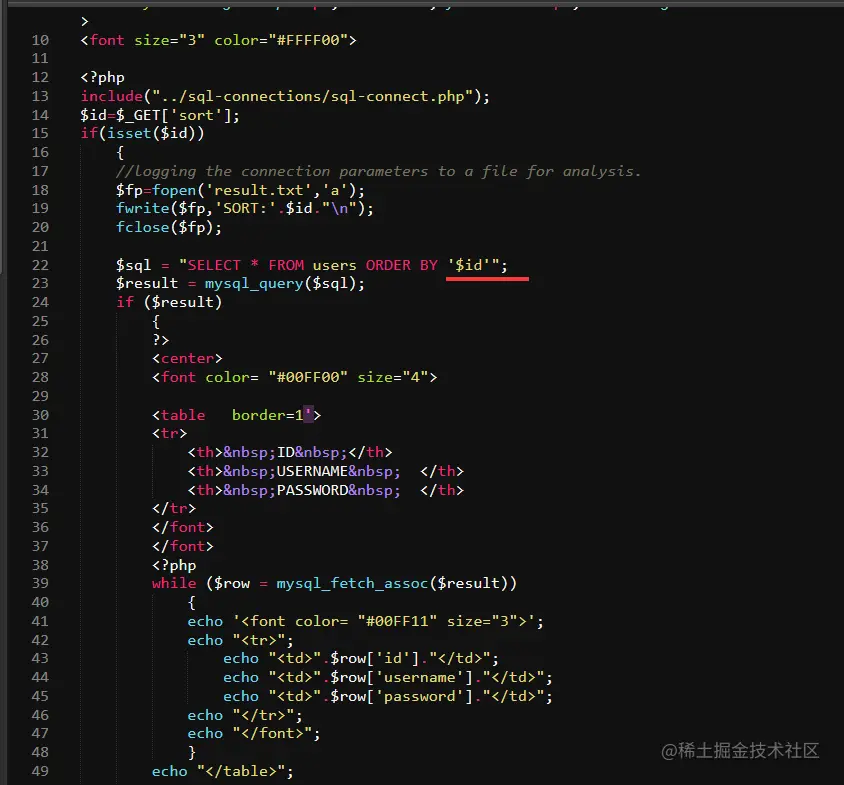The width and height of the screenshot is (844, 785).
Task: Click the 'result.txt' string
Action: tap(259, 190)
